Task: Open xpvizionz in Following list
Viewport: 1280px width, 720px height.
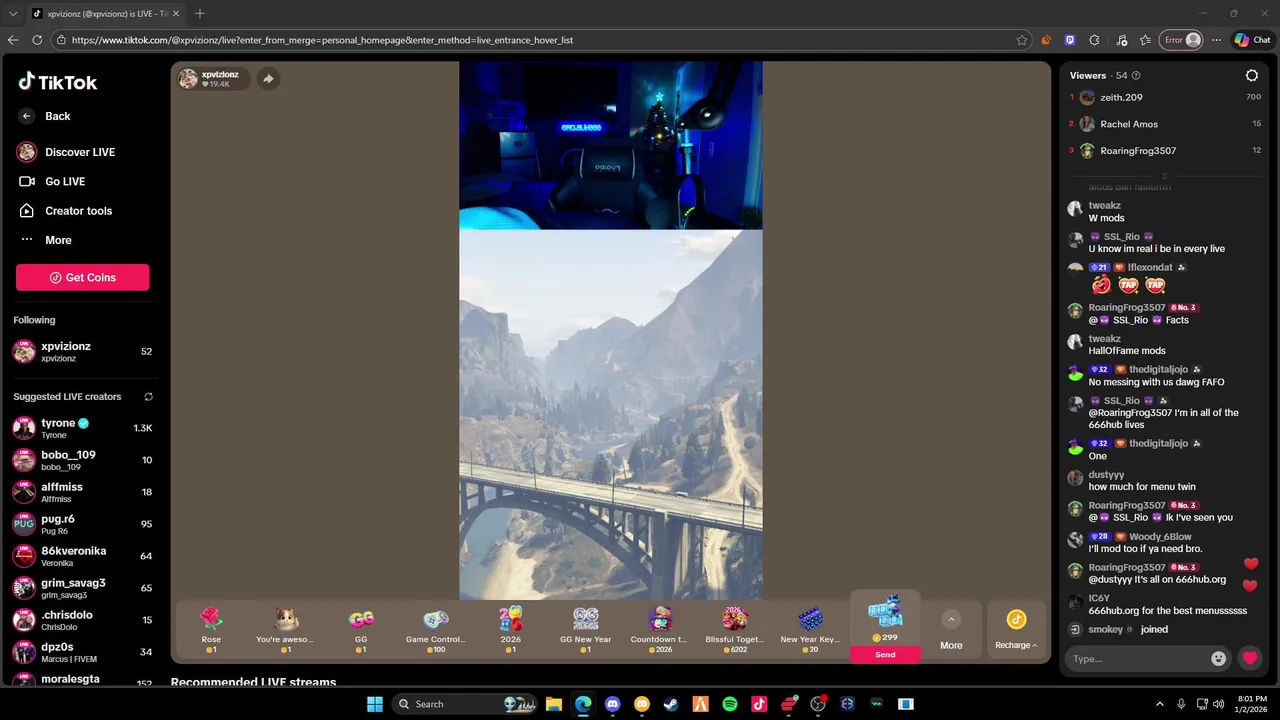Action: coord(82,351)
